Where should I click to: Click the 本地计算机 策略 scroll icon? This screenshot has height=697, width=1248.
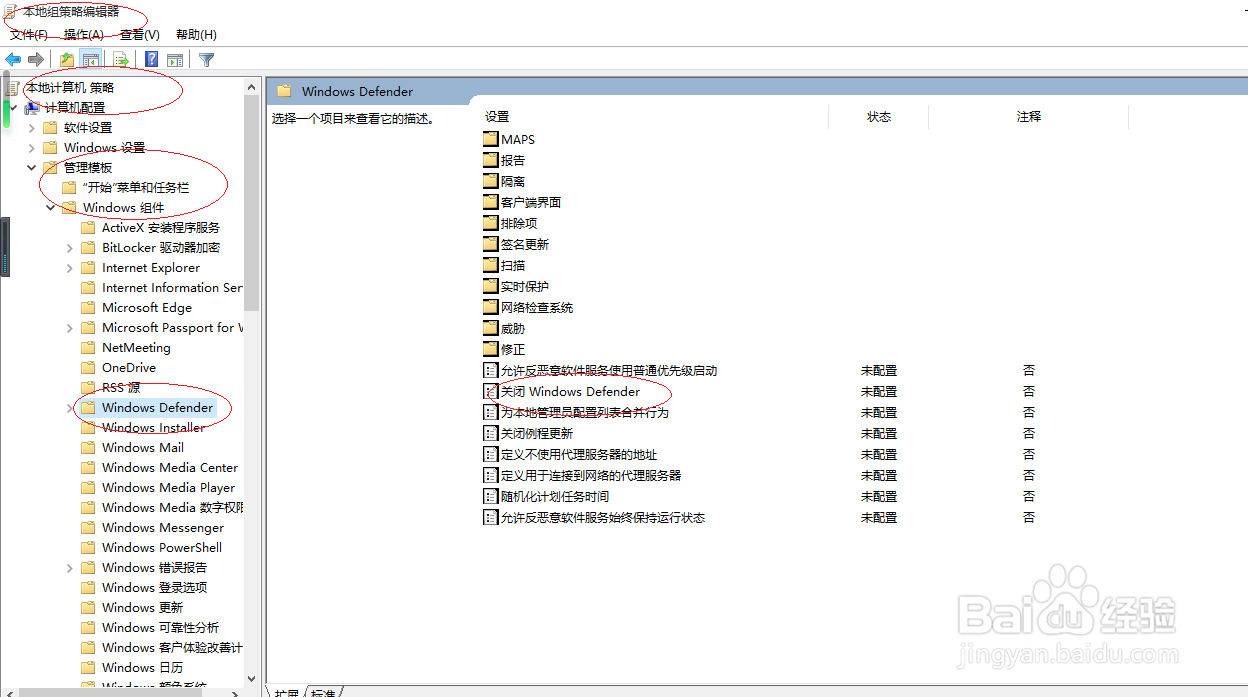click(12, 87)
